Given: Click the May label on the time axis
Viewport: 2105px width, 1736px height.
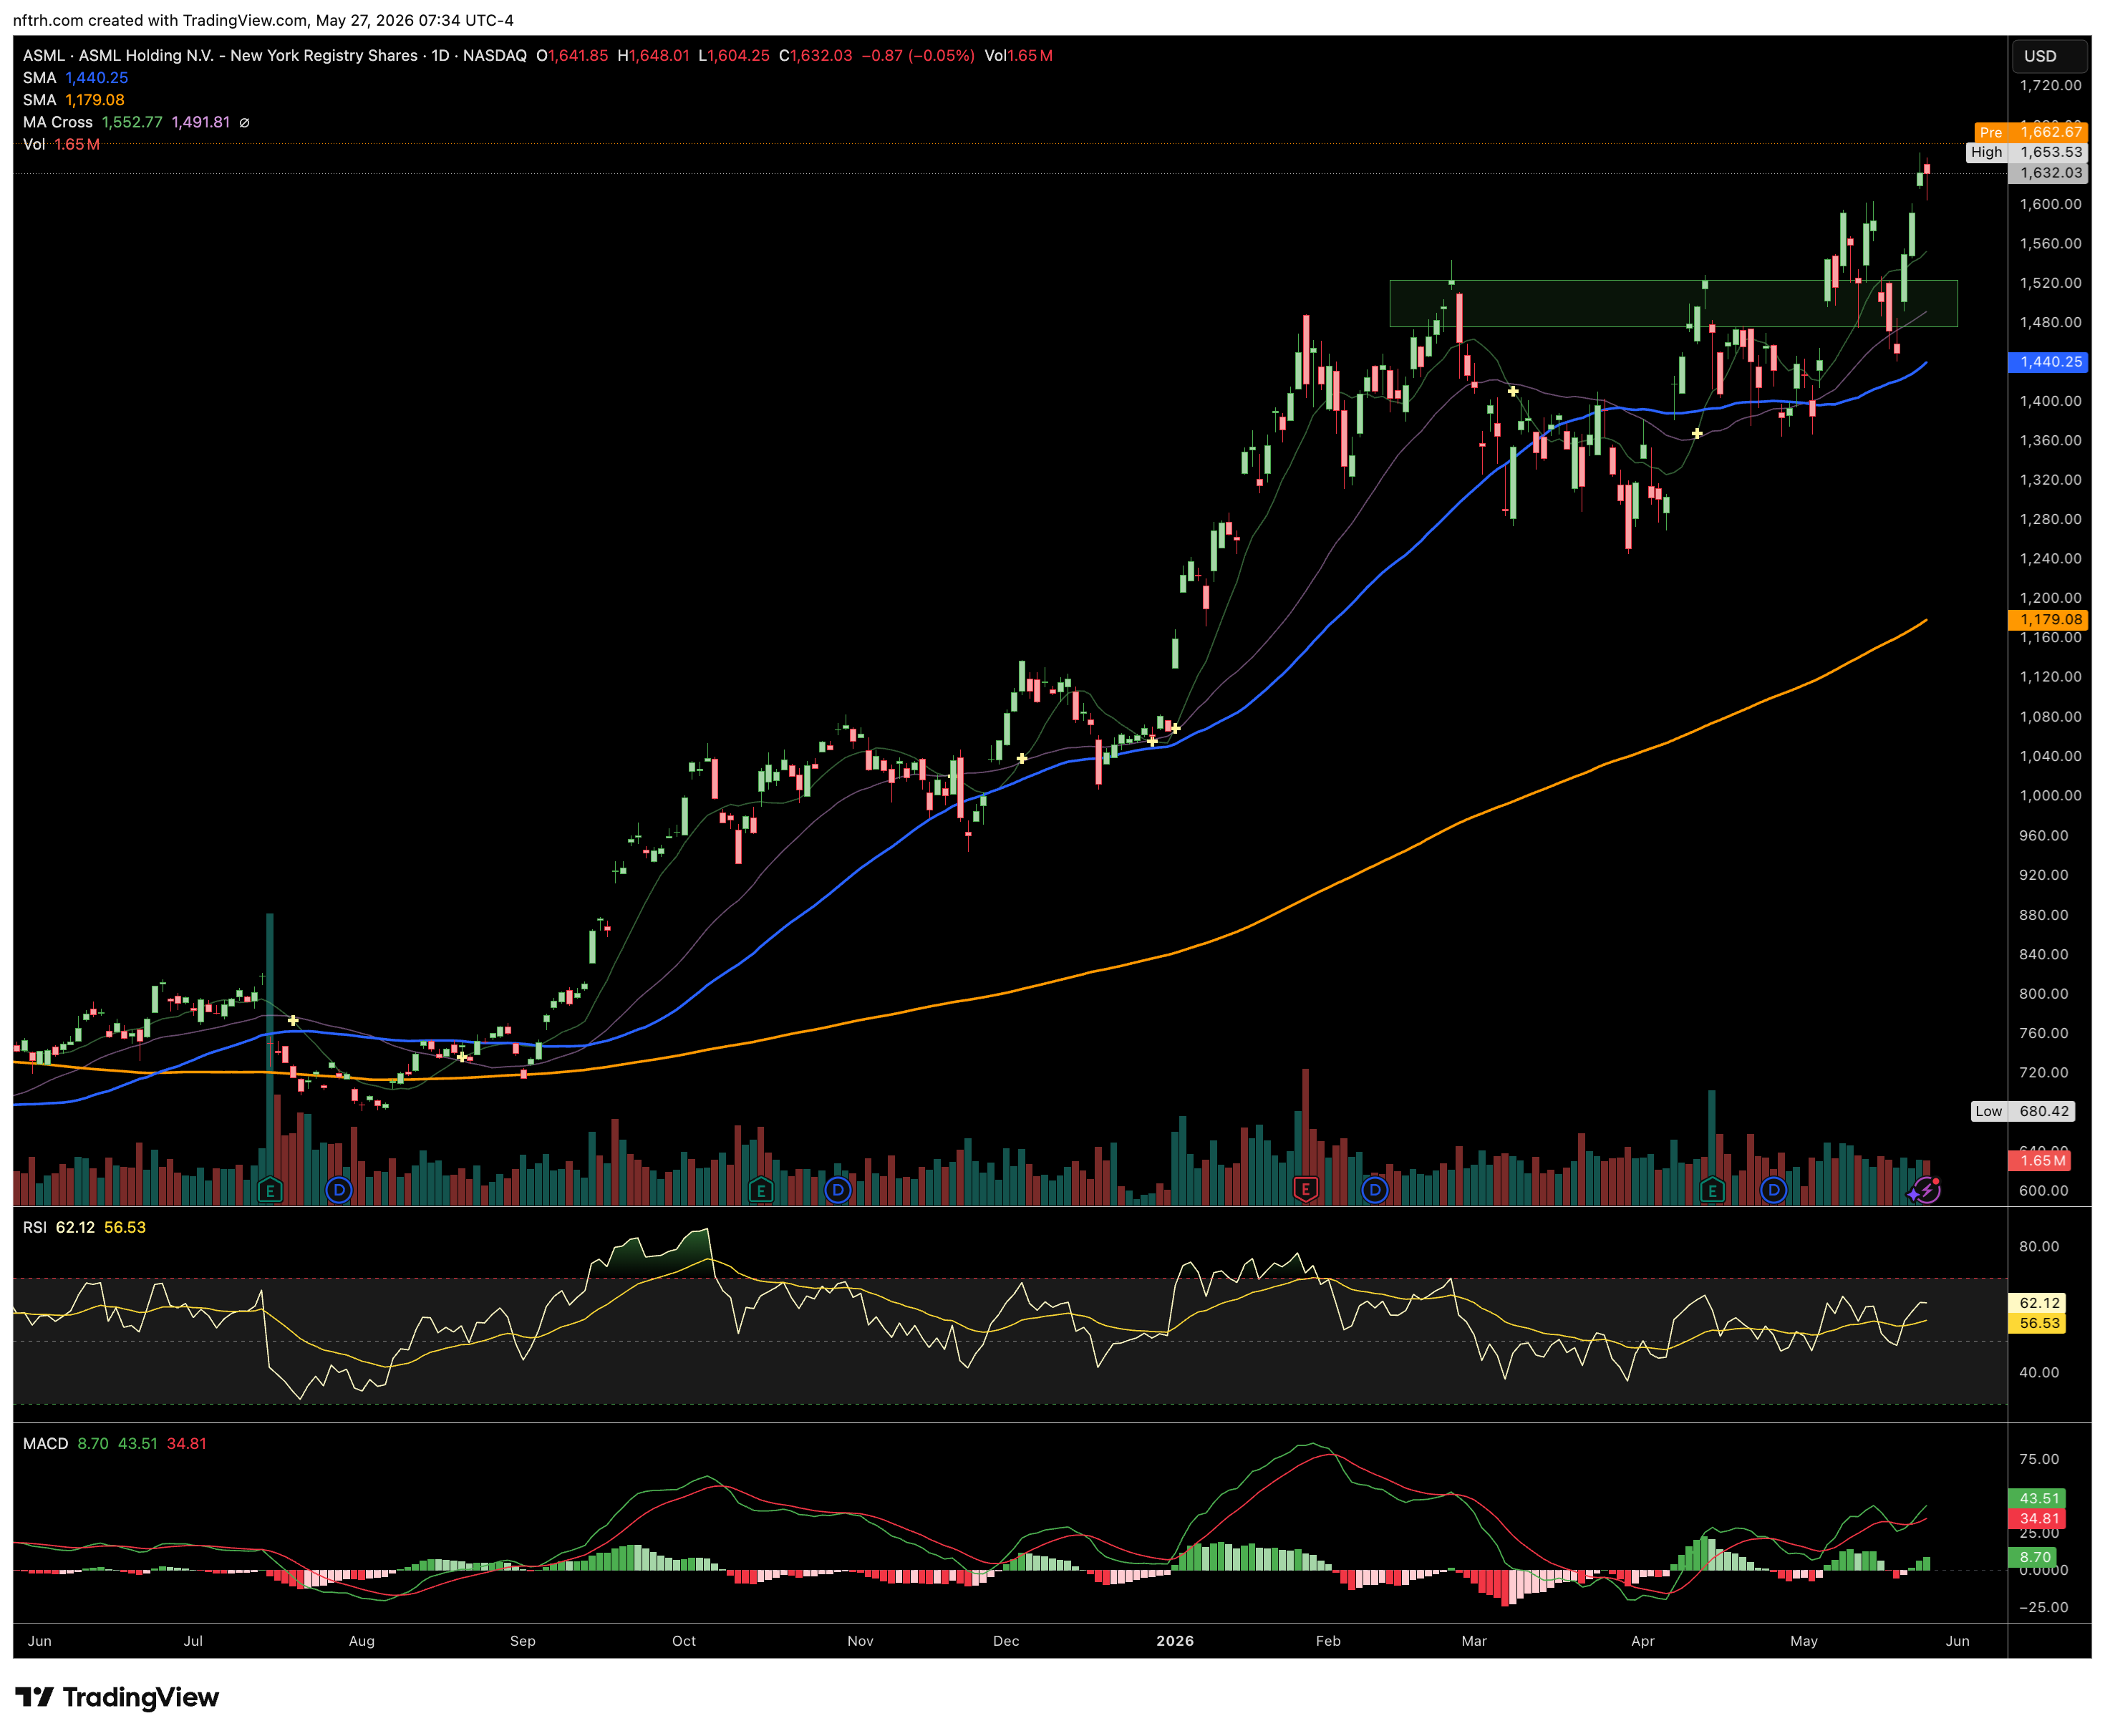Looking at the screenshot, I should click(1804, 1640).
